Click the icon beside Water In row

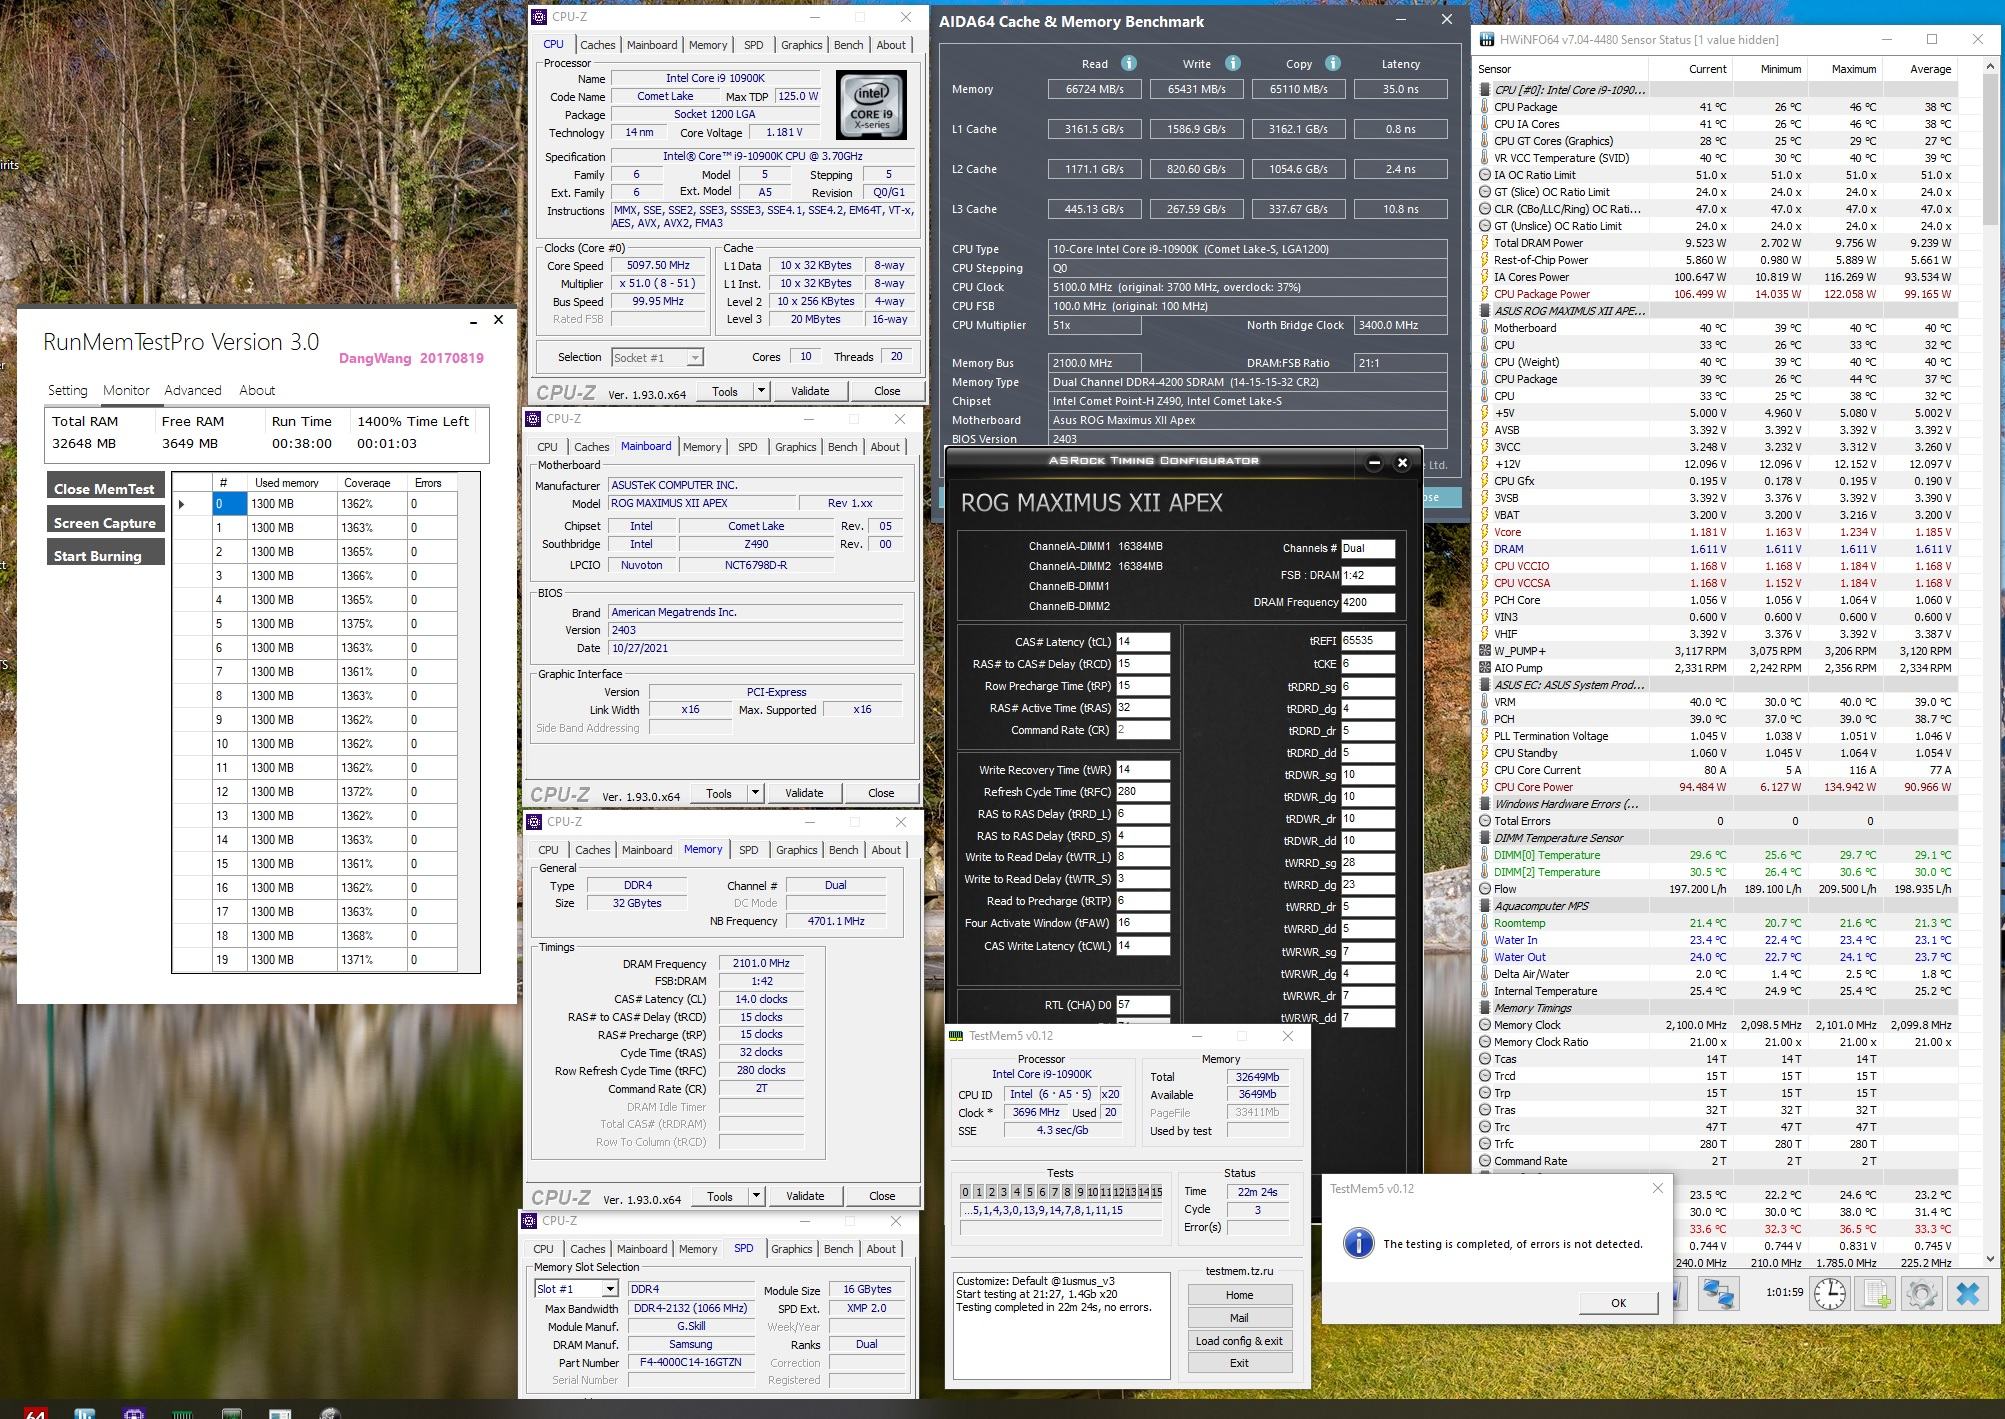1485,940
